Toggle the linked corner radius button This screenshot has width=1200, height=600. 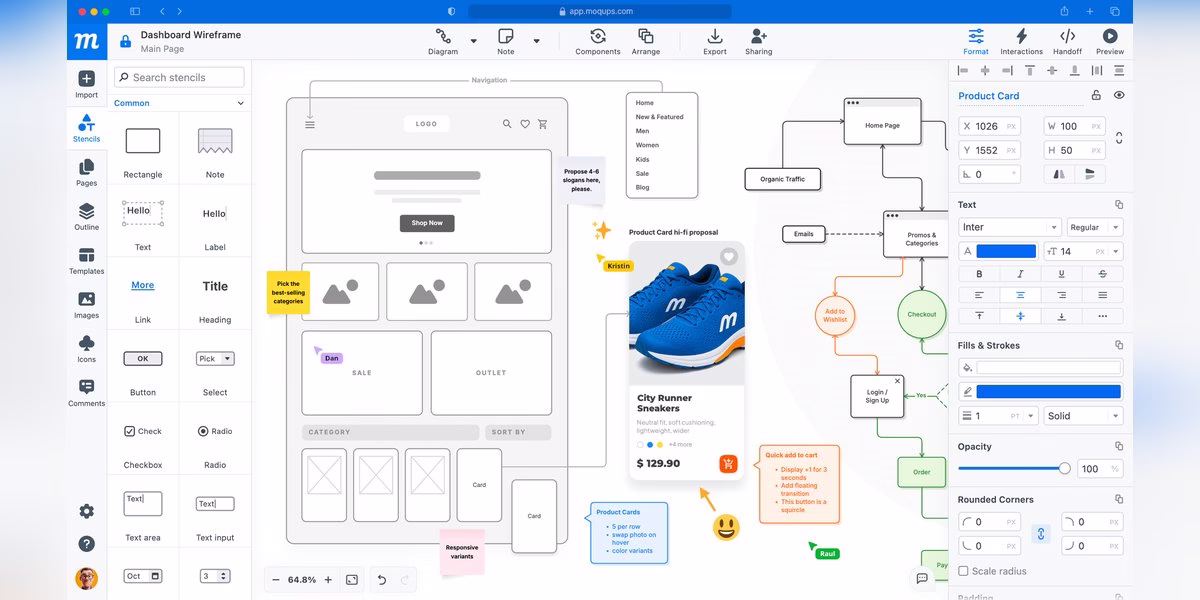[1041, 534]
